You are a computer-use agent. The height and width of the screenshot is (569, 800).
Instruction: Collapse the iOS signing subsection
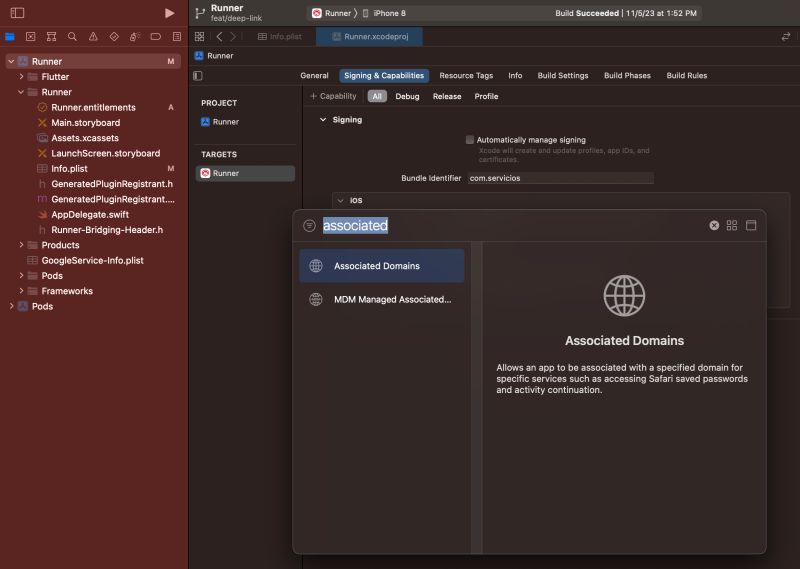[340, 201]
